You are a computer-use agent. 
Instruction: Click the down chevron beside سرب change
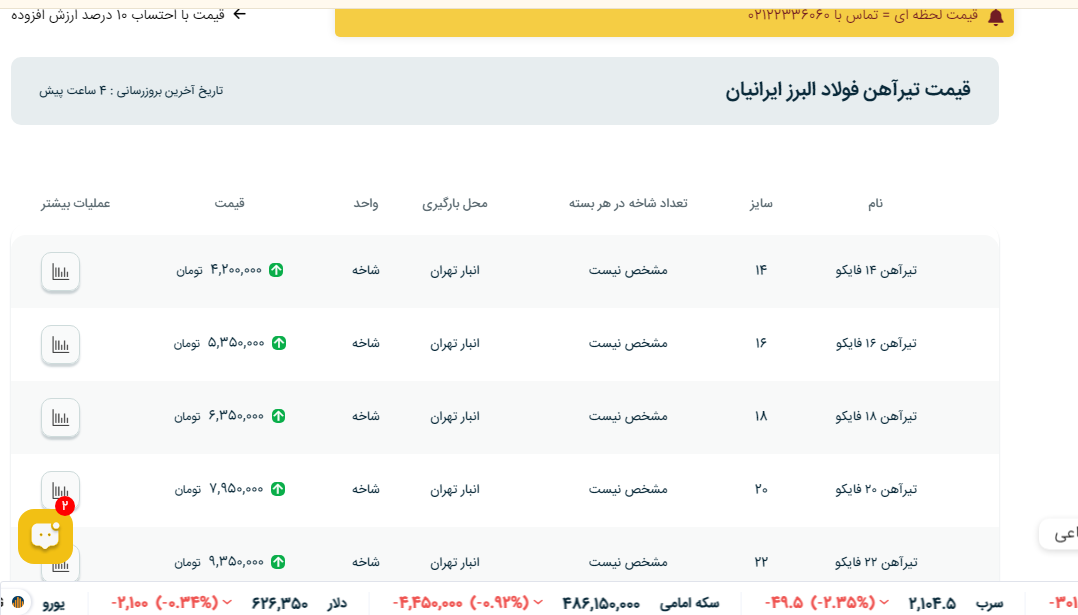coord(885,603)
